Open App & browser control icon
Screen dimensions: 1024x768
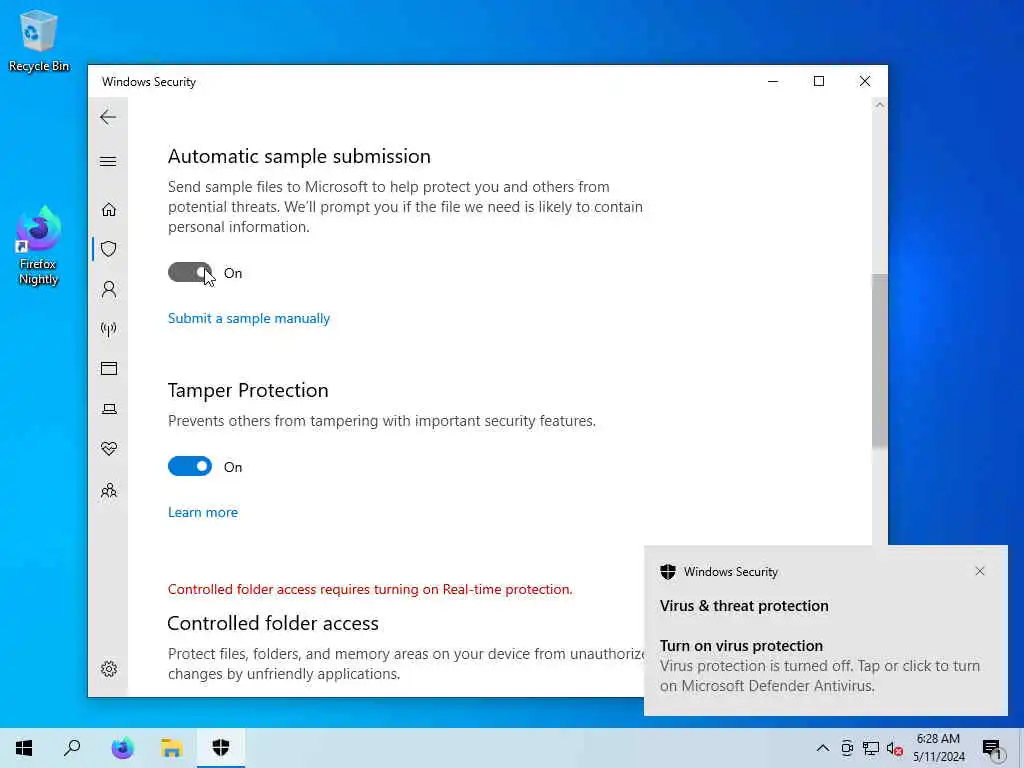pyautogui.click(x=109, y=369)
